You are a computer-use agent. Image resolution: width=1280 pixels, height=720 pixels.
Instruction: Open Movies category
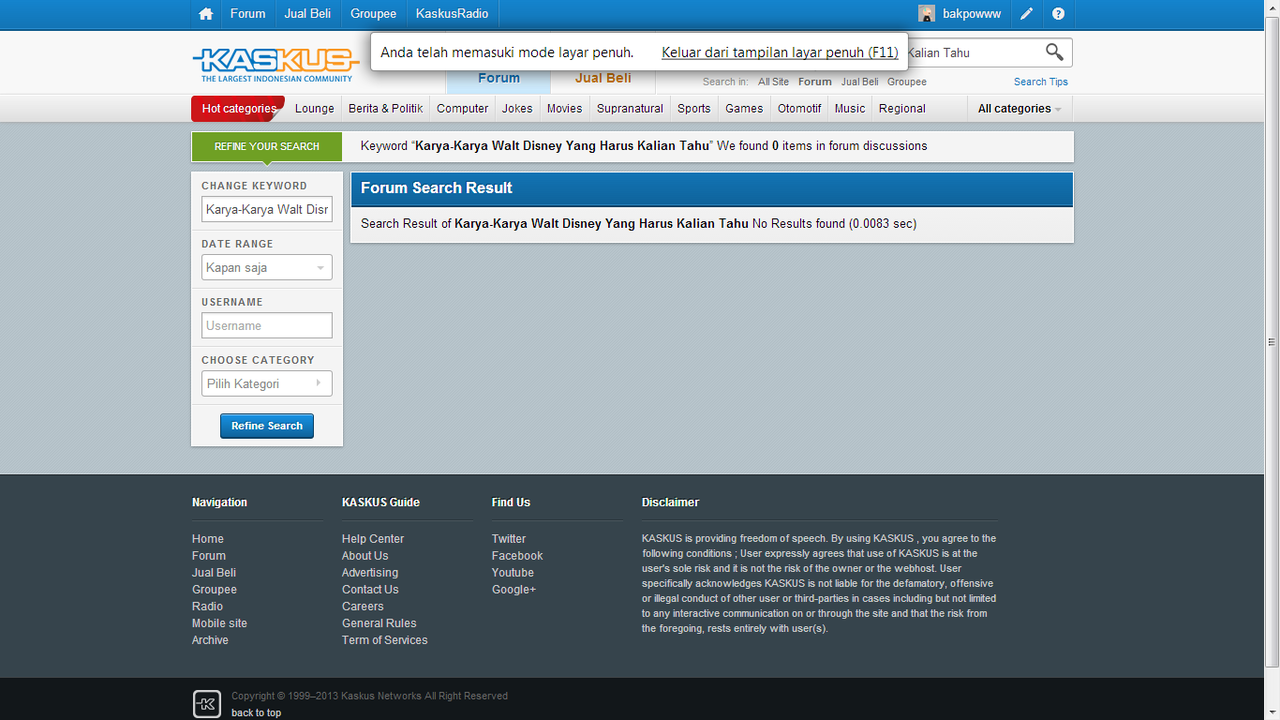pyautogui.click(x=564, y=109)
